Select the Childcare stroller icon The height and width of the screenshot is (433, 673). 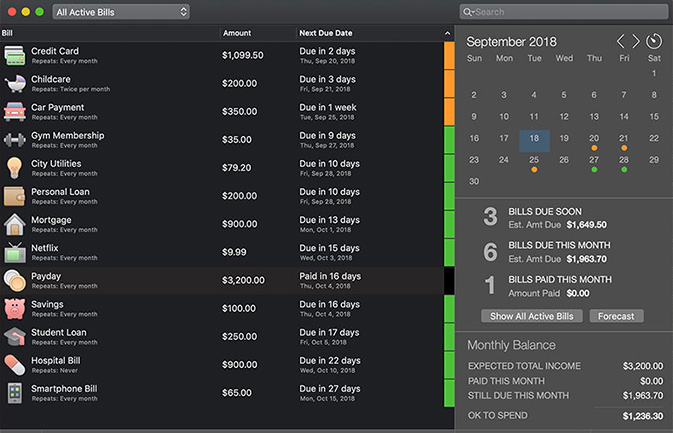pos(14,83)
